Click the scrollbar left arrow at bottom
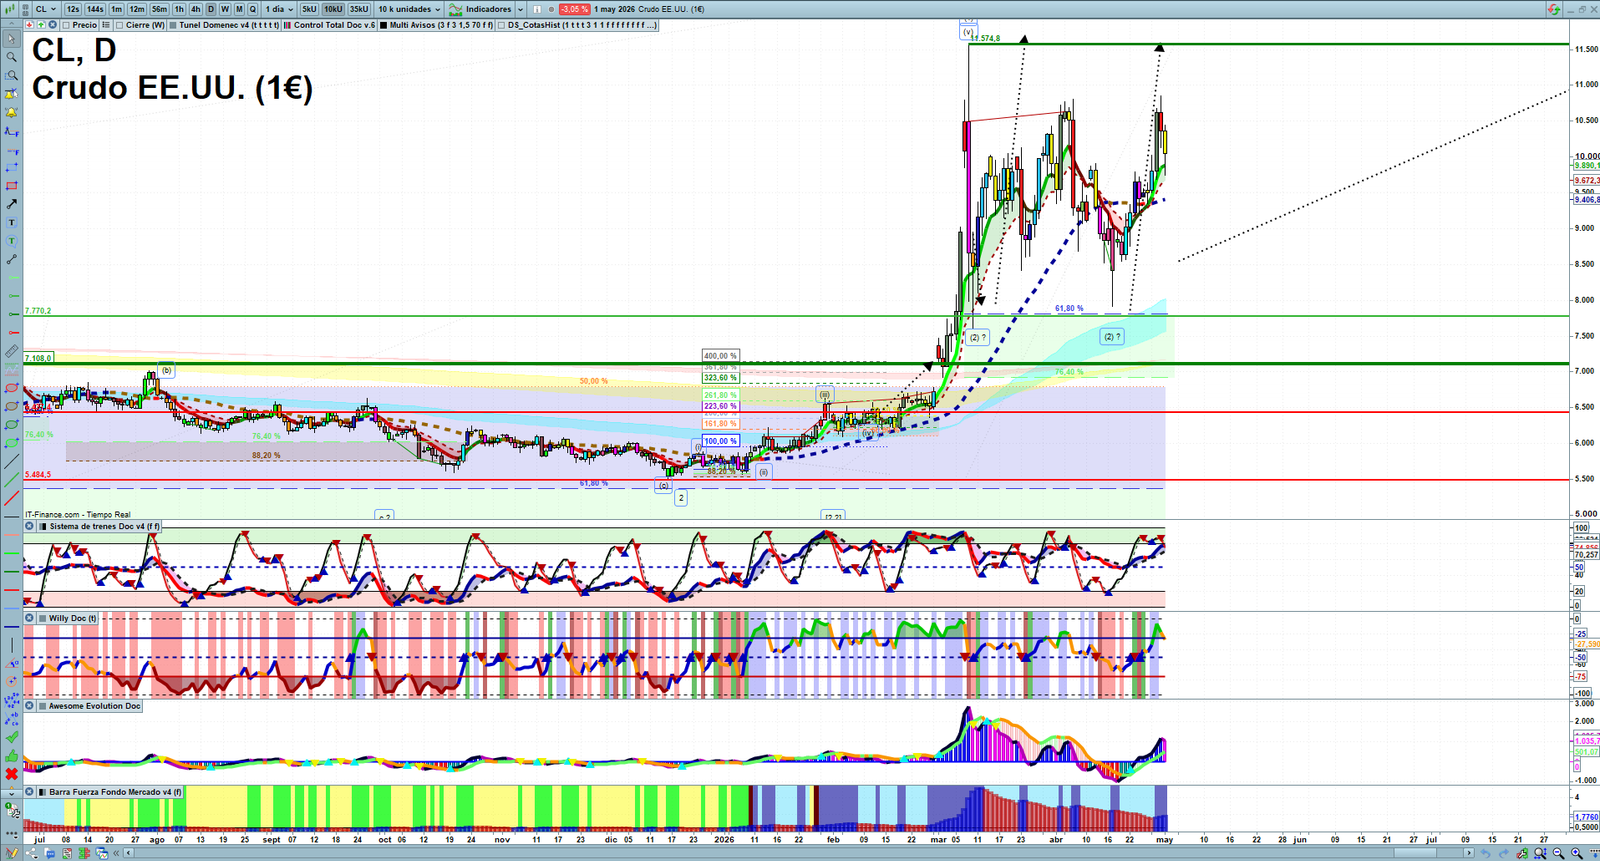This screenshot has width=1600, height=861. tap(129, 853)
